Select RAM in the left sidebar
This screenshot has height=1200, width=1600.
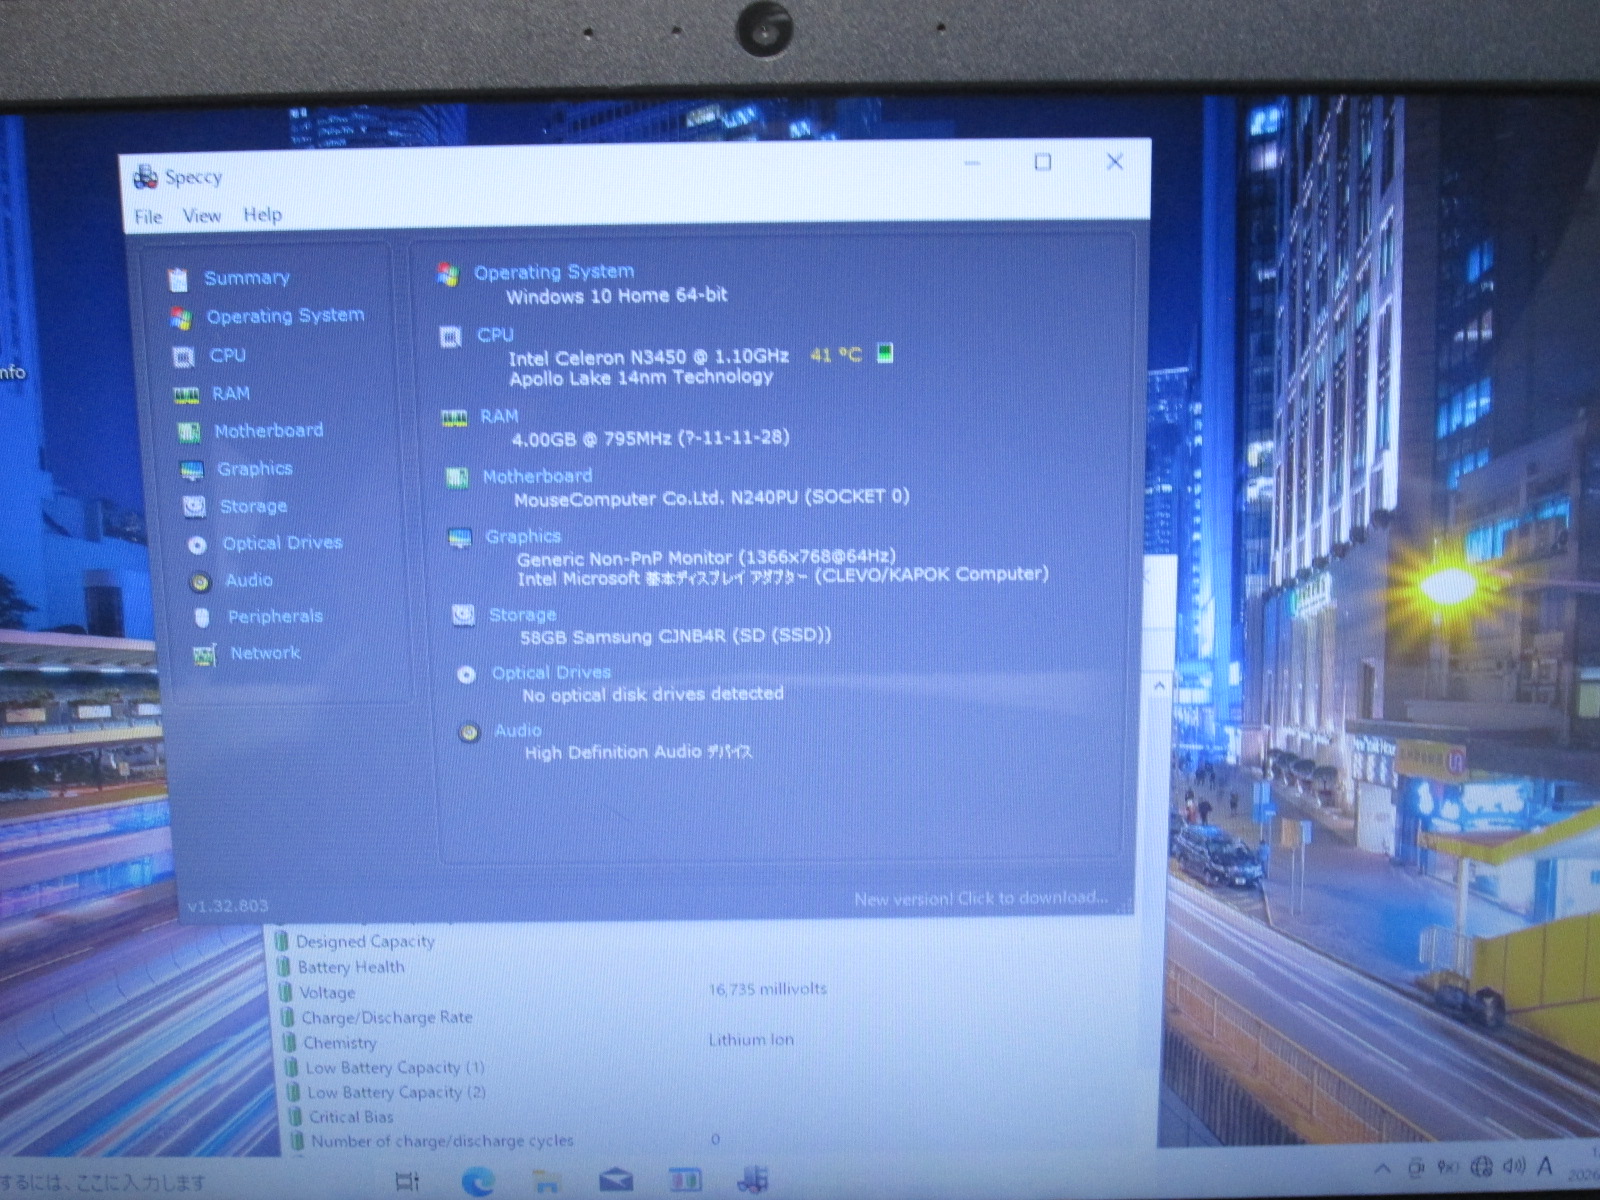(x=230, y=394)
